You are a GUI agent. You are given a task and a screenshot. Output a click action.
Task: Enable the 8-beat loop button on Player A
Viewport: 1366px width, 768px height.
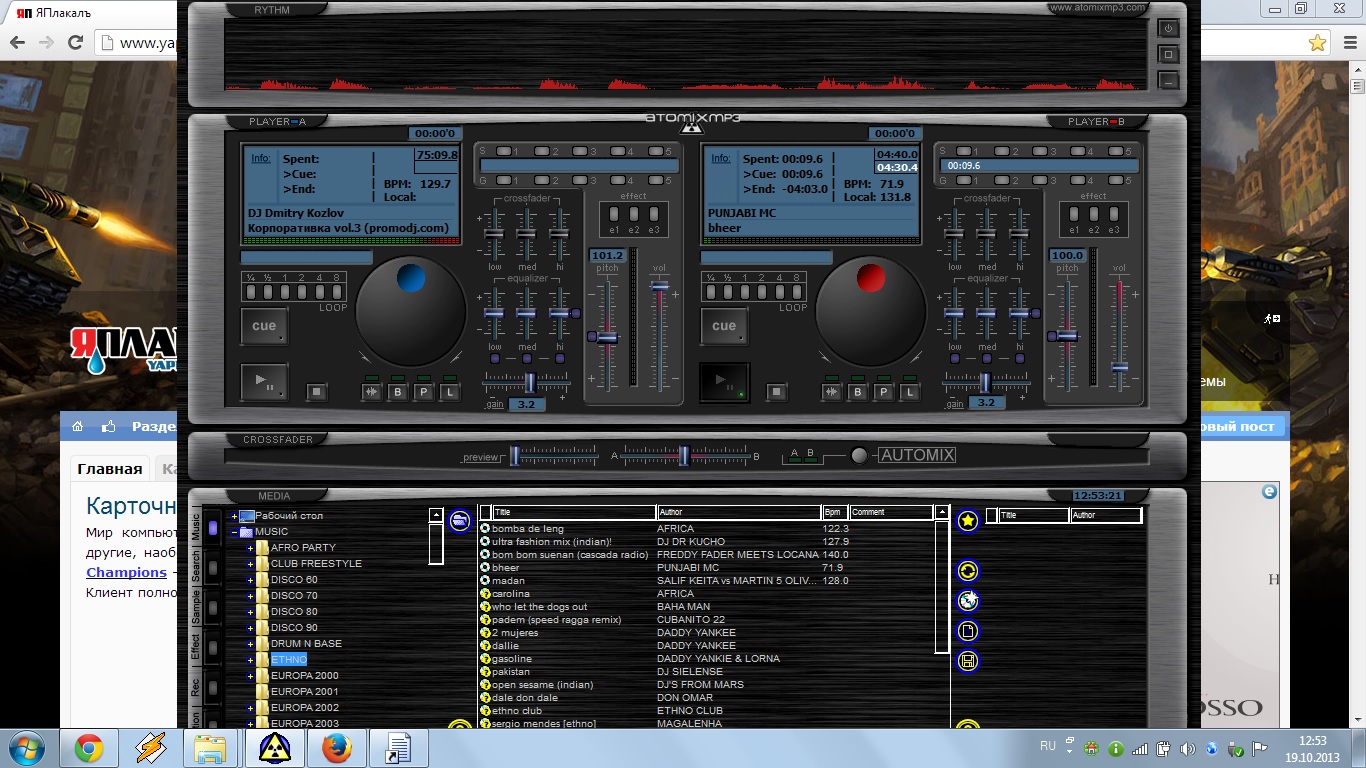click(x=336, y=293)
